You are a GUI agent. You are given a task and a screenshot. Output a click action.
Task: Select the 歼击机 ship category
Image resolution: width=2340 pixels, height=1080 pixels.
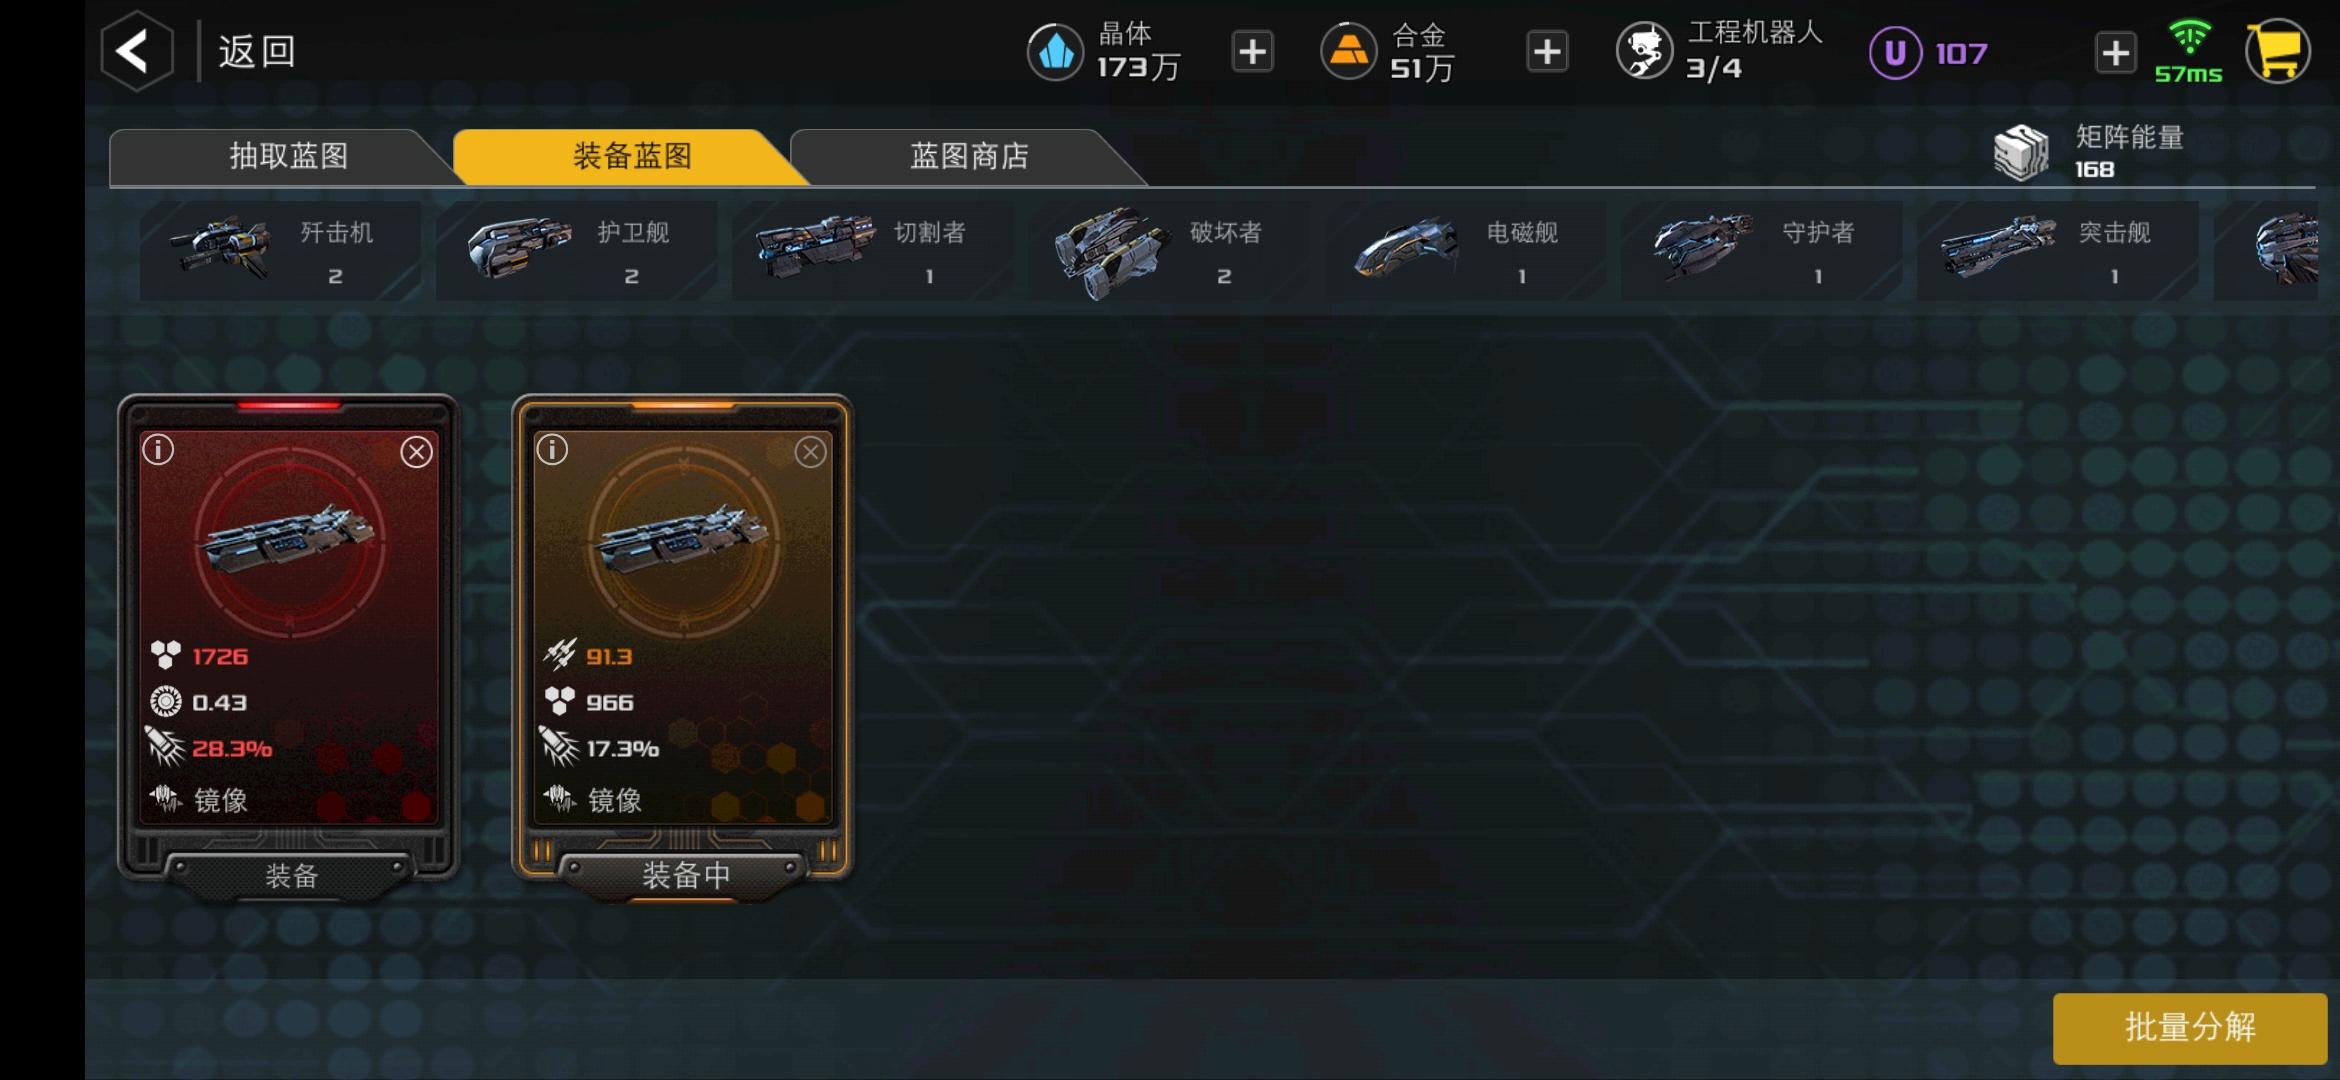pos(279,251)
